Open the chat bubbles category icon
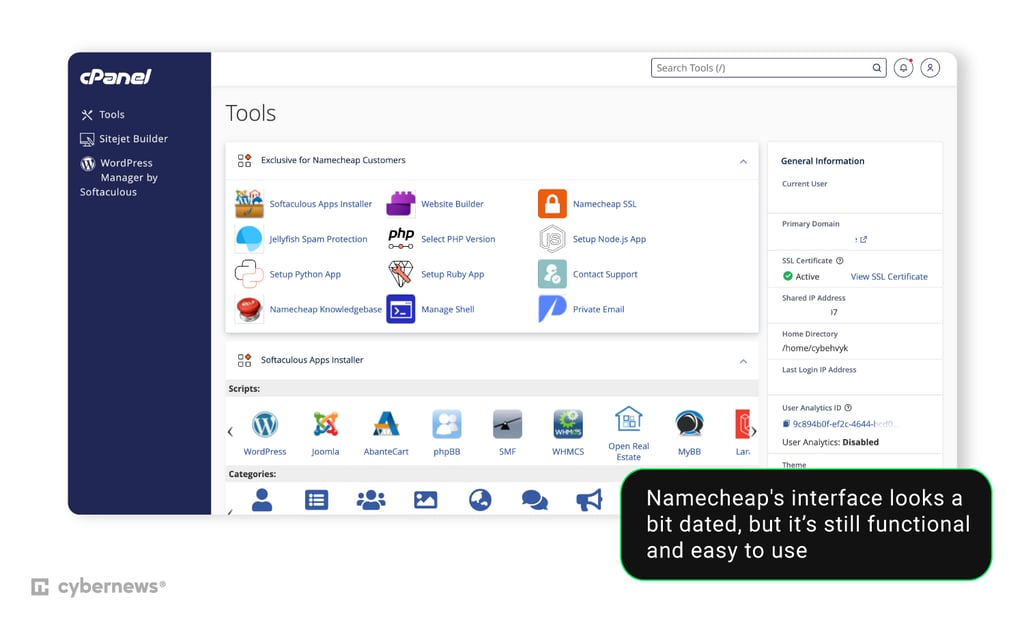Image resolution: width=1024 pixels, height=623 pixels. [x=535, y=500]
